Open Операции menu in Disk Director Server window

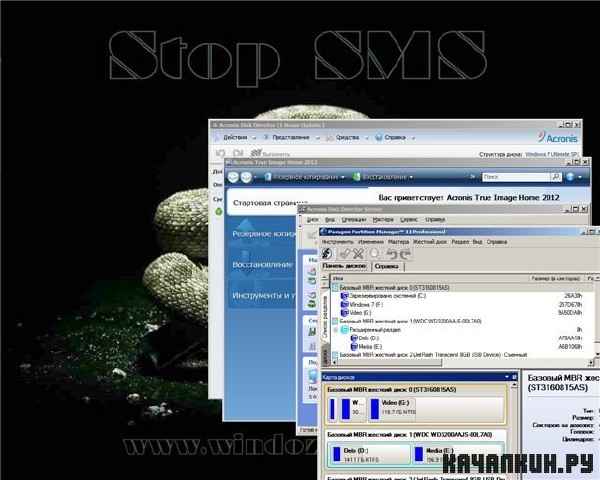coord(354,220)
